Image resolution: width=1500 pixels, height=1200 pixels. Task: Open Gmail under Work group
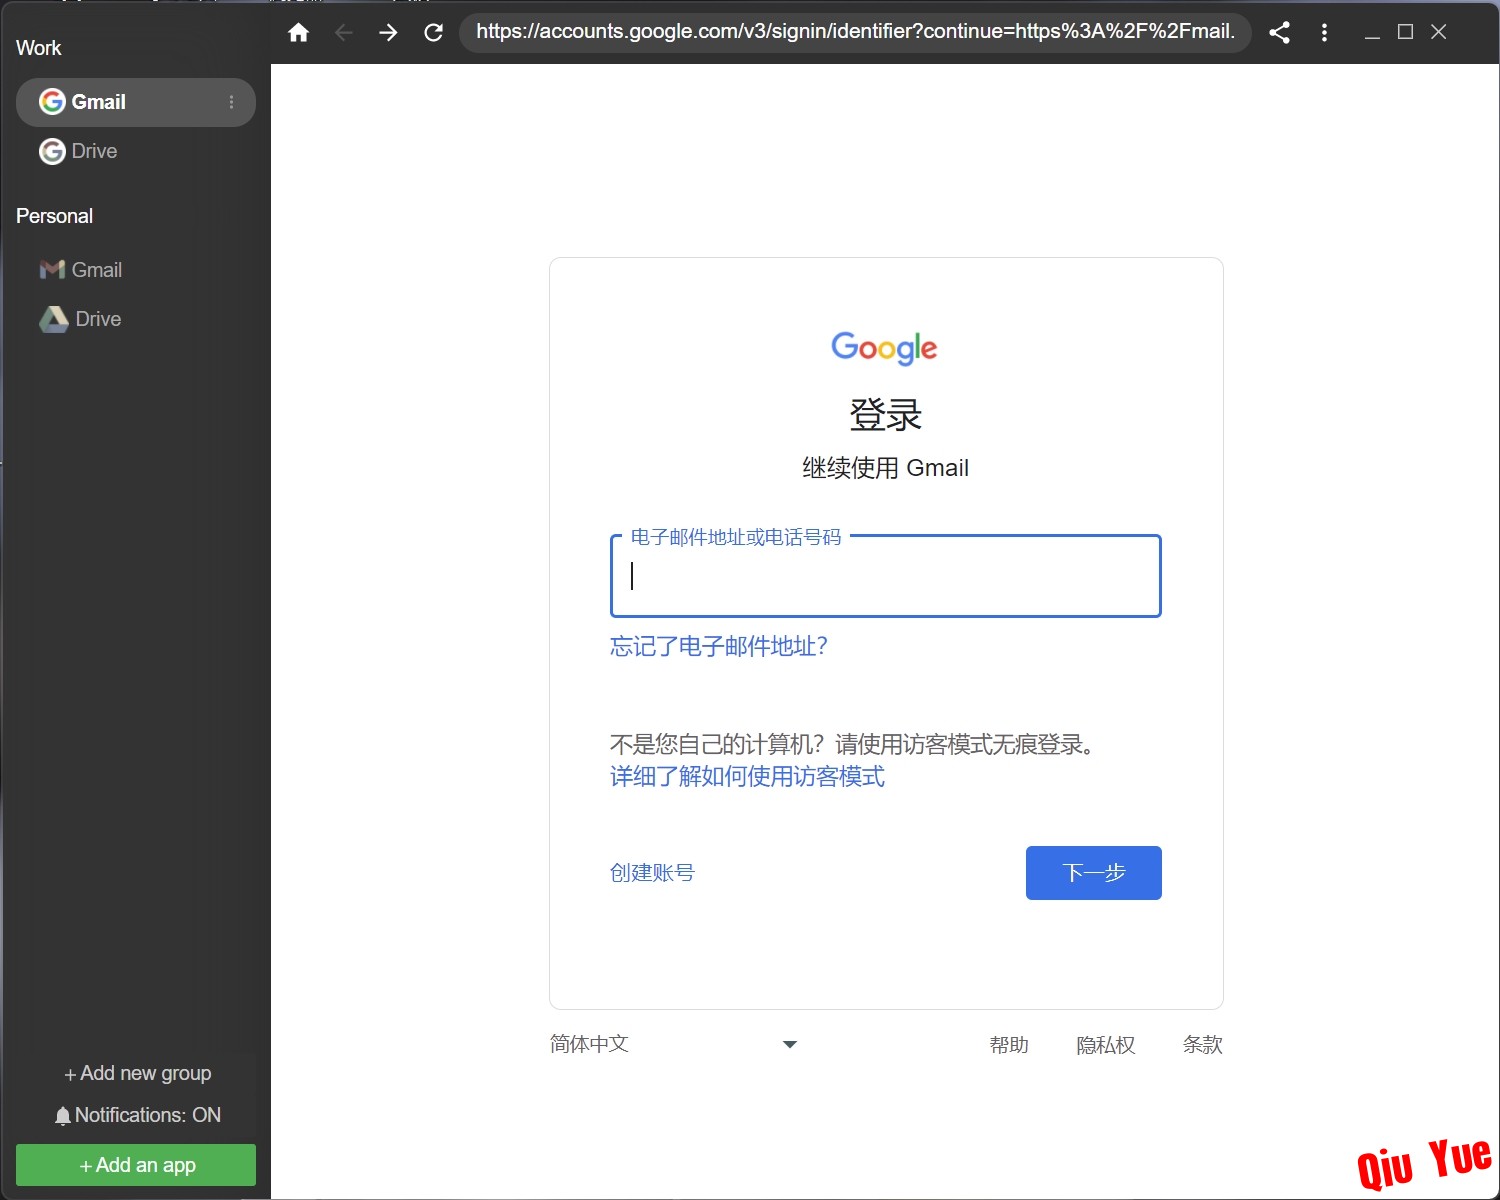(136, 102)
